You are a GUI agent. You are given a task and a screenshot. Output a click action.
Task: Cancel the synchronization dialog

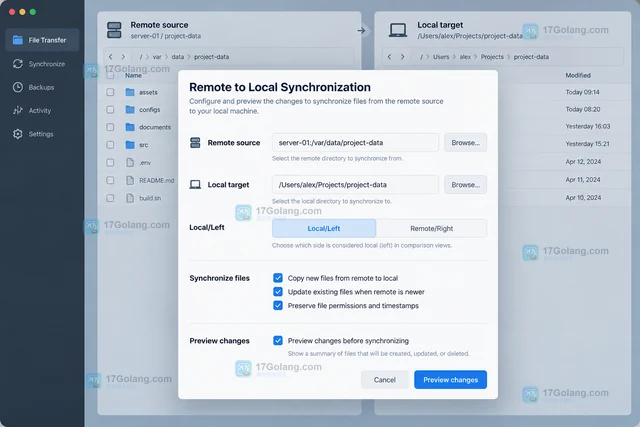(x=384, y=380)
